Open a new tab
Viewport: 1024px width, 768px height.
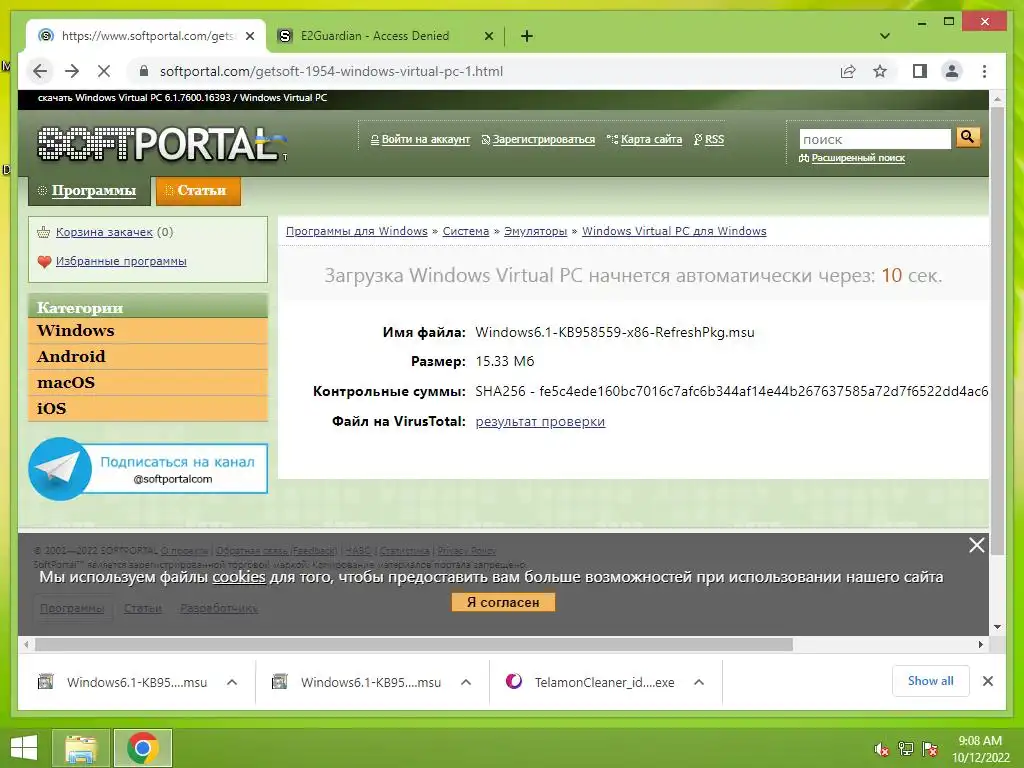526,36
